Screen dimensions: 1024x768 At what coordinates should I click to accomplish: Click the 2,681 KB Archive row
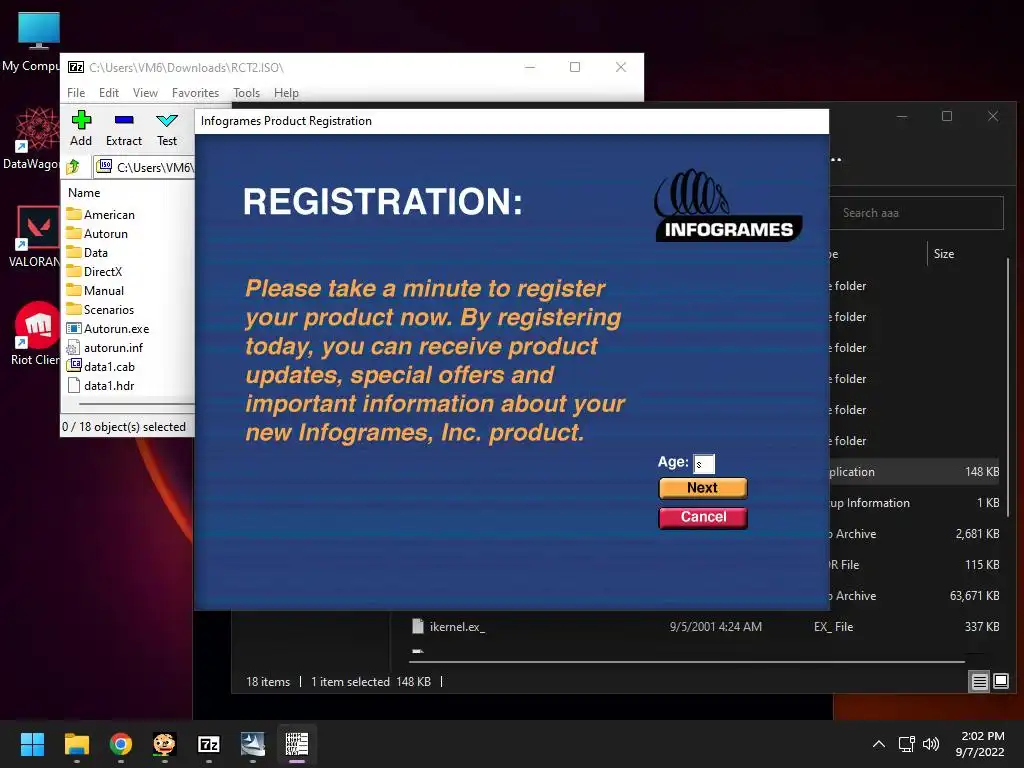914,534
